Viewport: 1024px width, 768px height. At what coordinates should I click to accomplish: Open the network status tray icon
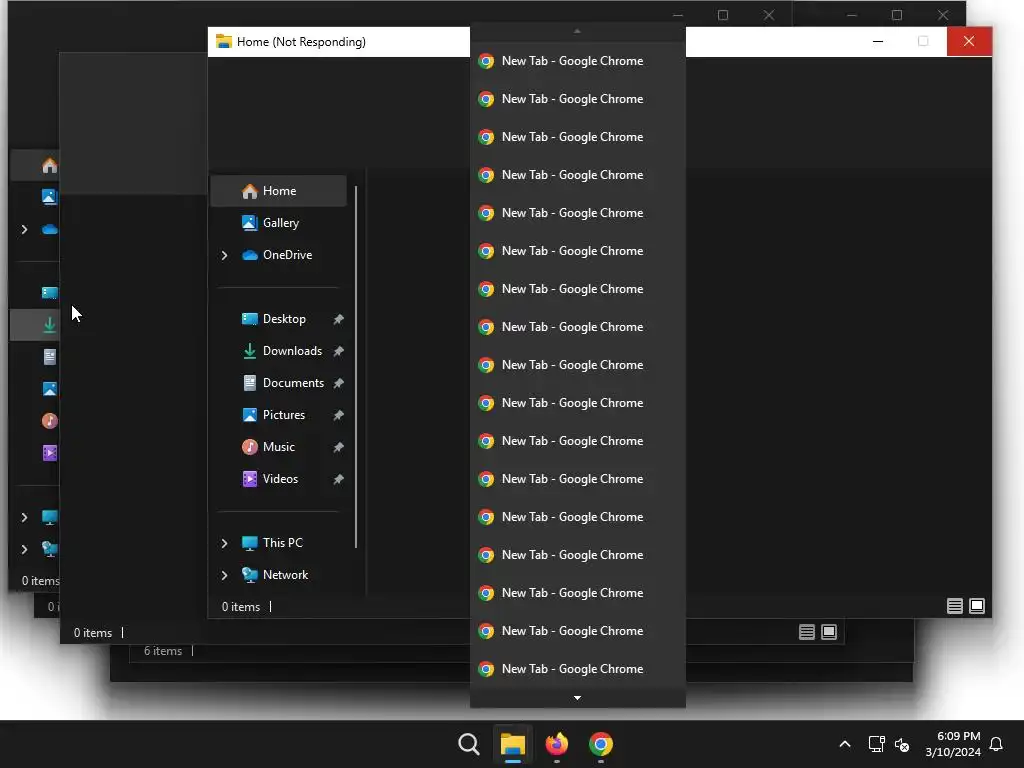tap(876, 744)
